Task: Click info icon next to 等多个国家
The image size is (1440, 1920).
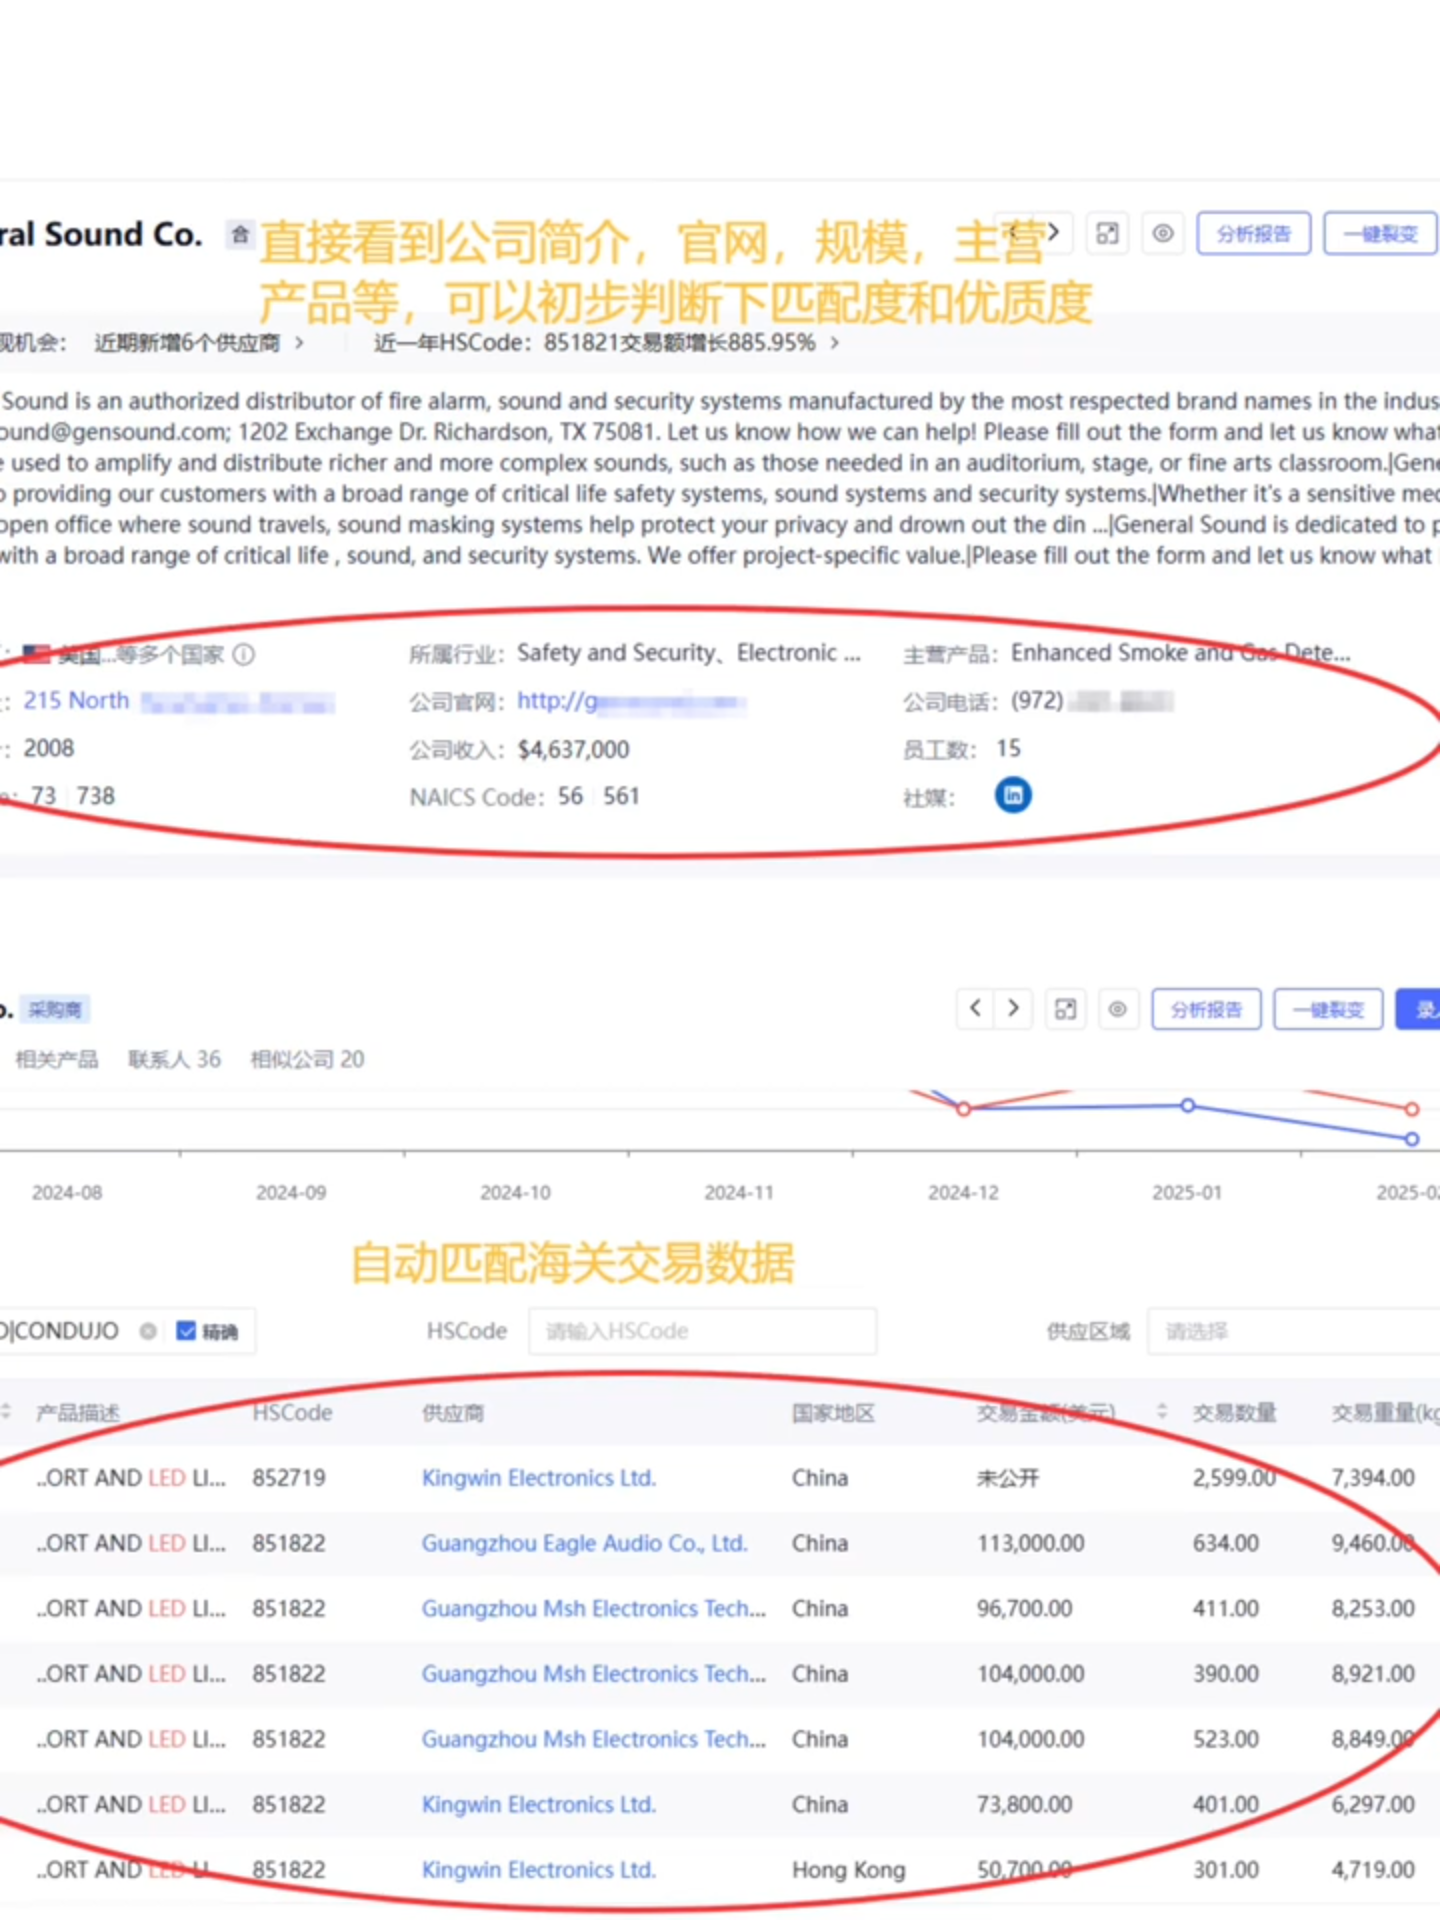Action: pos(244,654)
